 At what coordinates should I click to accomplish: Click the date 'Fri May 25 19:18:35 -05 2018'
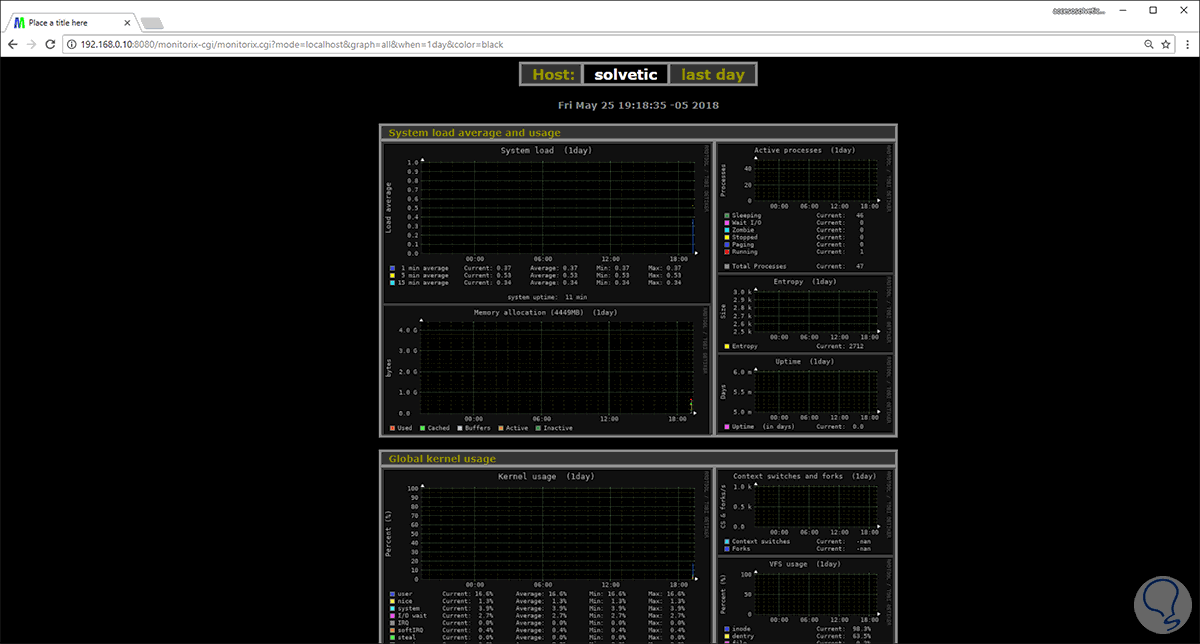tap(638, 105)
